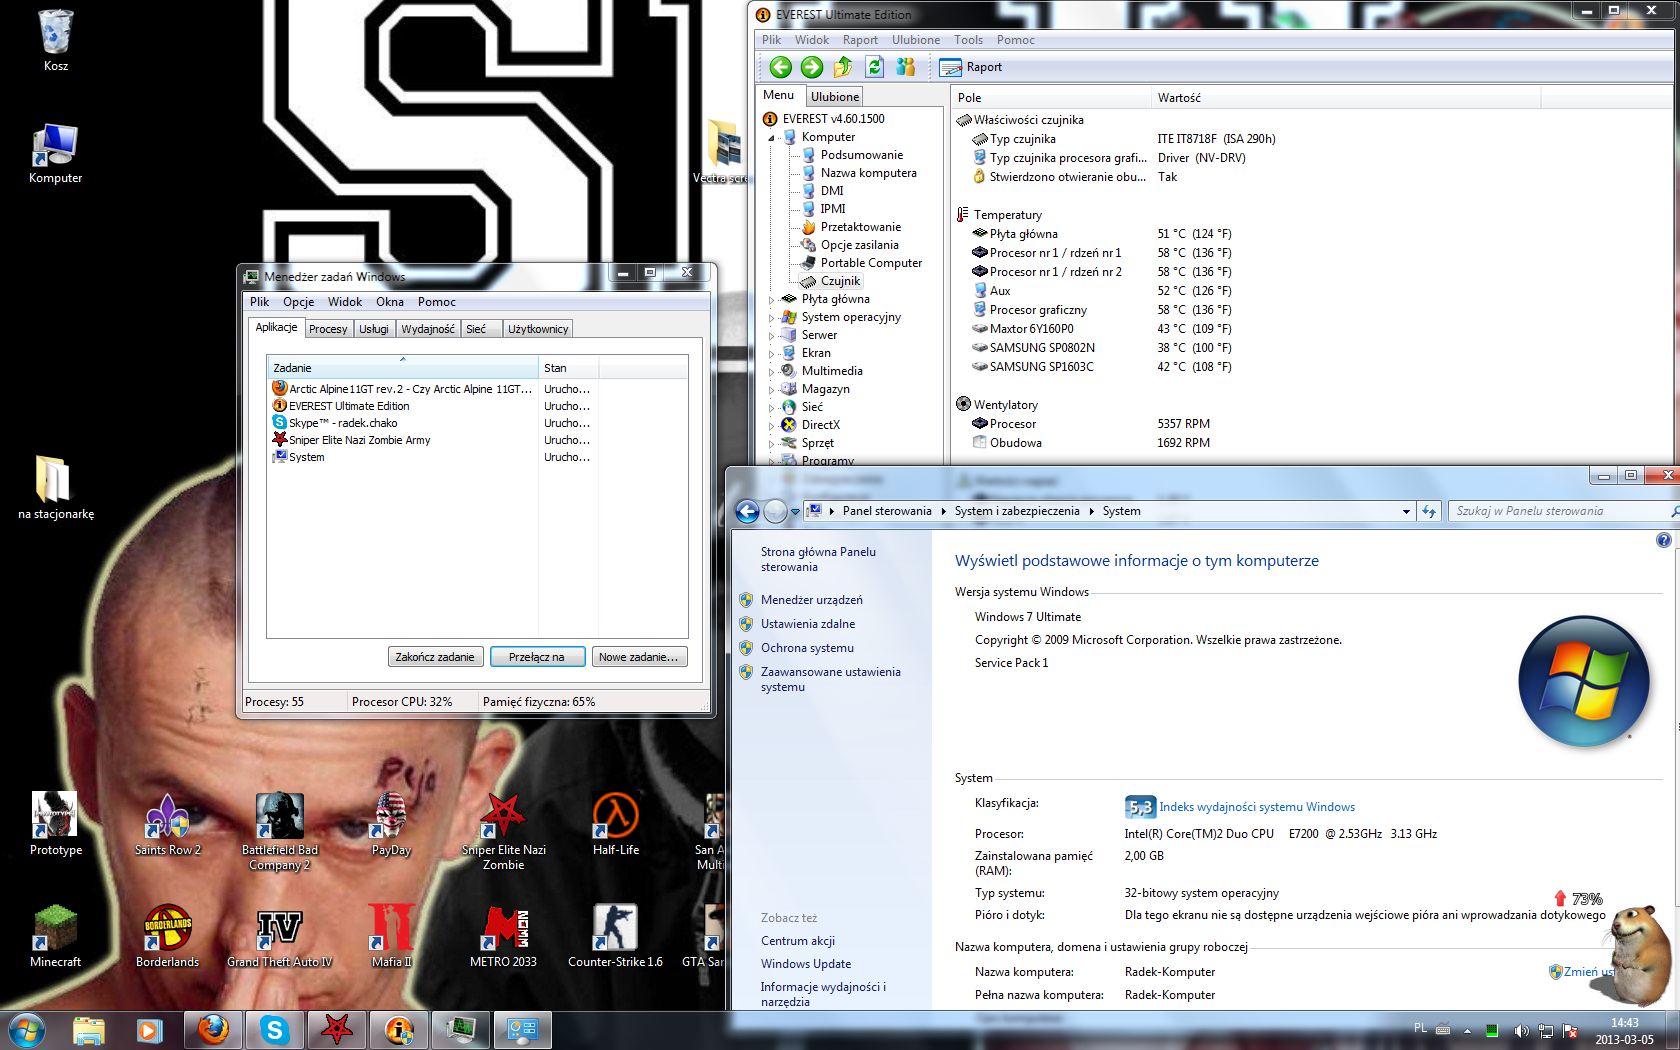Image resolution: width=1680 pixels, height=1050 pixels.
Task: Select Counter-Strike 1.6 desktop shortcut
Action: pos(616,936)
